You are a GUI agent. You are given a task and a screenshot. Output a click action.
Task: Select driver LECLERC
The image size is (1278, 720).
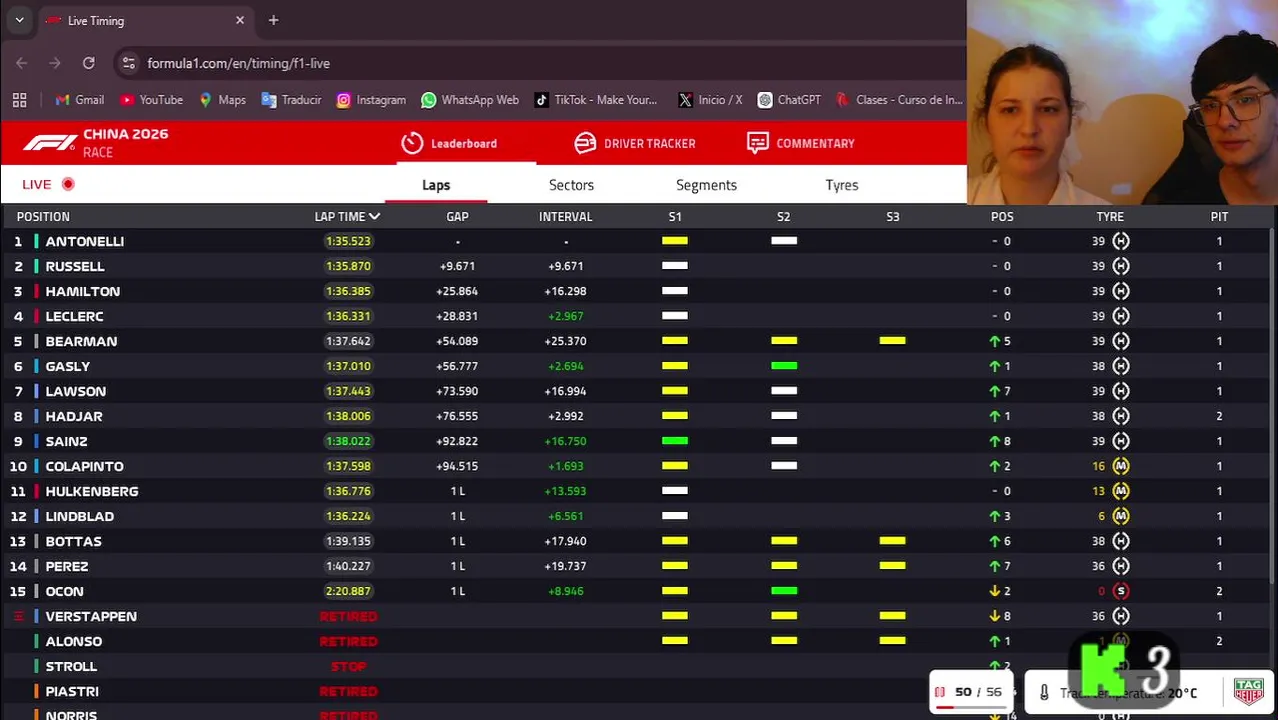click(x=75, y=316)
